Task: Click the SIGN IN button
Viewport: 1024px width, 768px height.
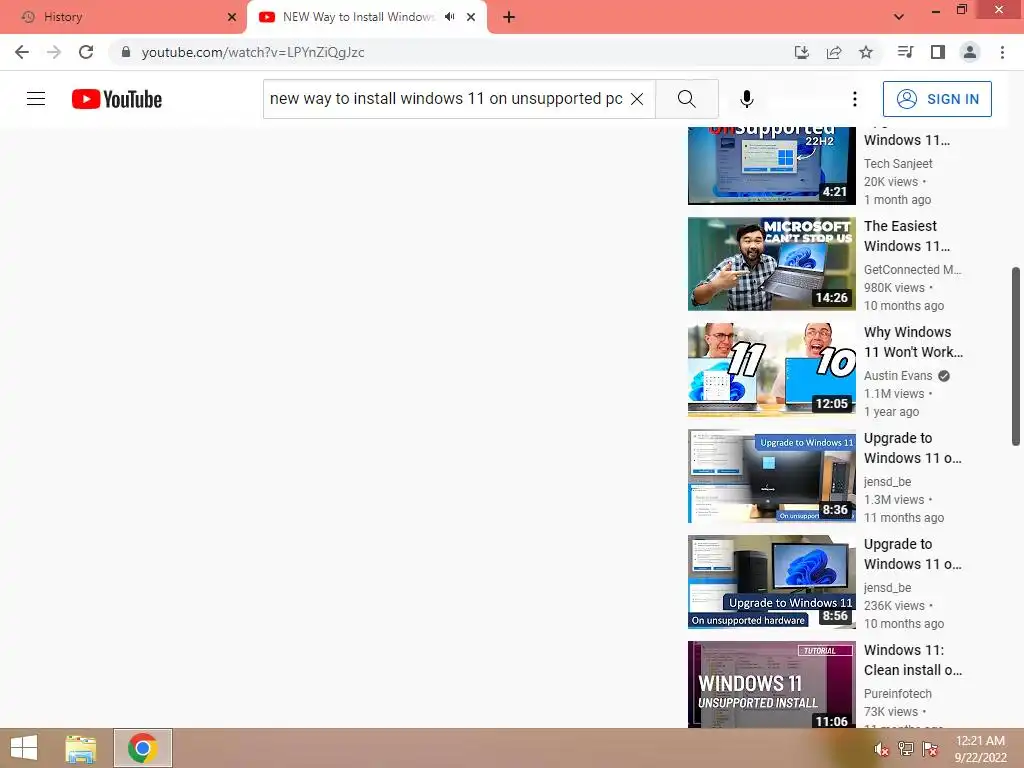Action: 937,99
